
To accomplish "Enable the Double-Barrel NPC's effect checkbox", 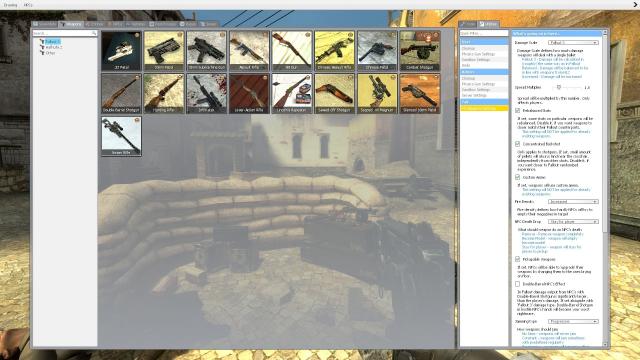I will pyautogui.click(x=518, y=284).
